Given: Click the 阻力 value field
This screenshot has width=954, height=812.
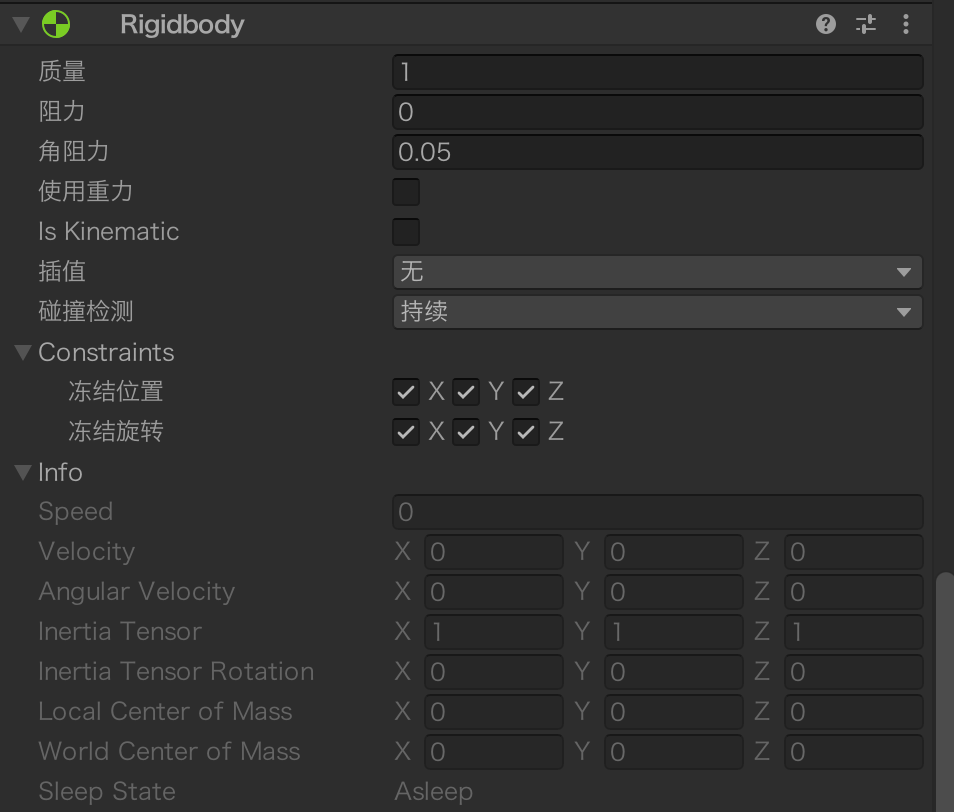Looking at the screenshot, I should point(657,111).
